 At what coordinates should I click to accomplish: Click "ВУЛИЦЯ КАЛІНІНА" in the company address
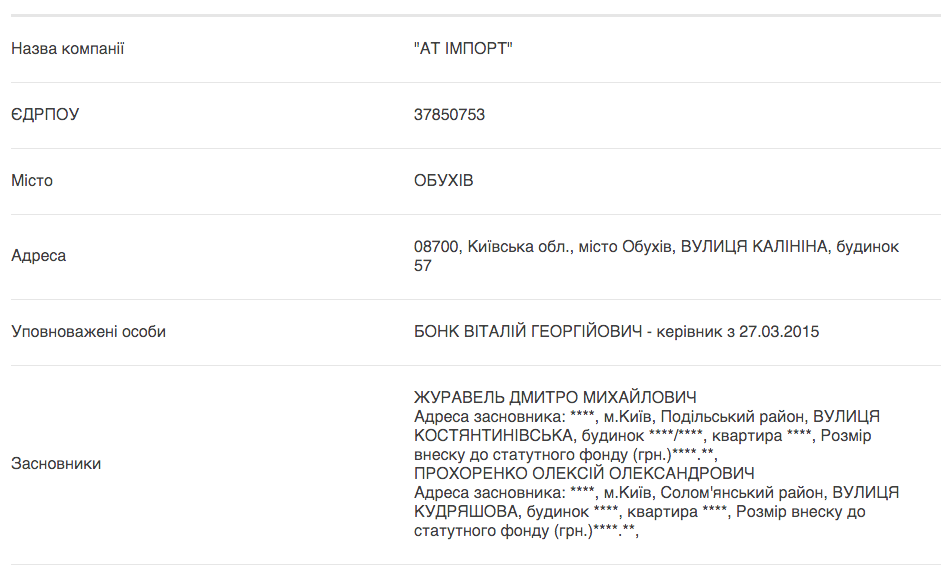click(755, 246)
